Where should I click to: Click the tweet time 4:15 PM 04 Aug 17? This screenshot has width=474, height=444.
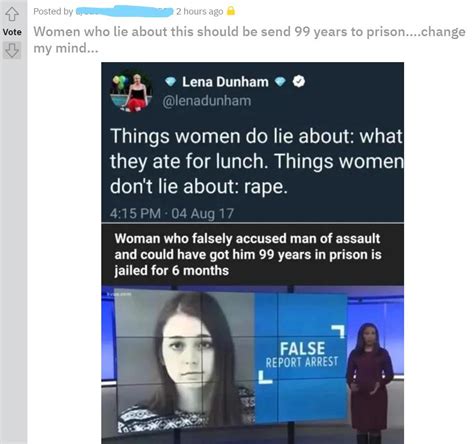point(172,213)
